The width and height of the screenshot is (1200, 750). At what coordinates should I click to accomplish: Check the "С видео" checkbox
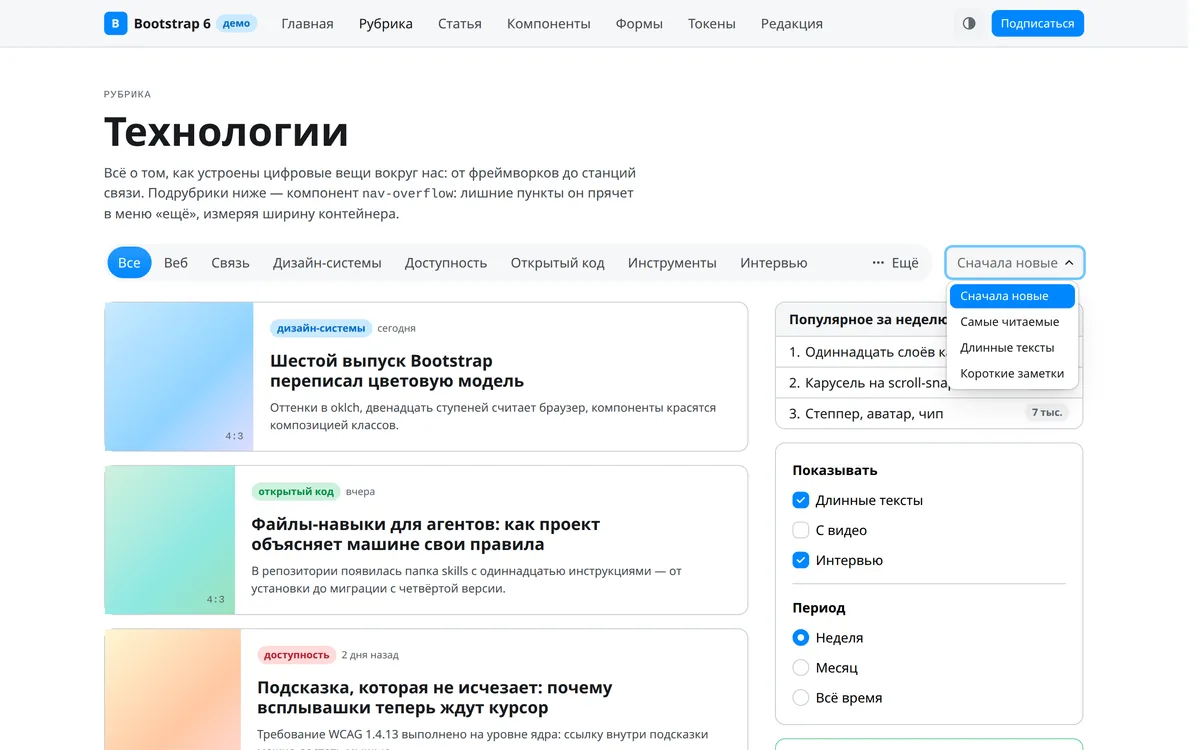click(x=800, y=530)
